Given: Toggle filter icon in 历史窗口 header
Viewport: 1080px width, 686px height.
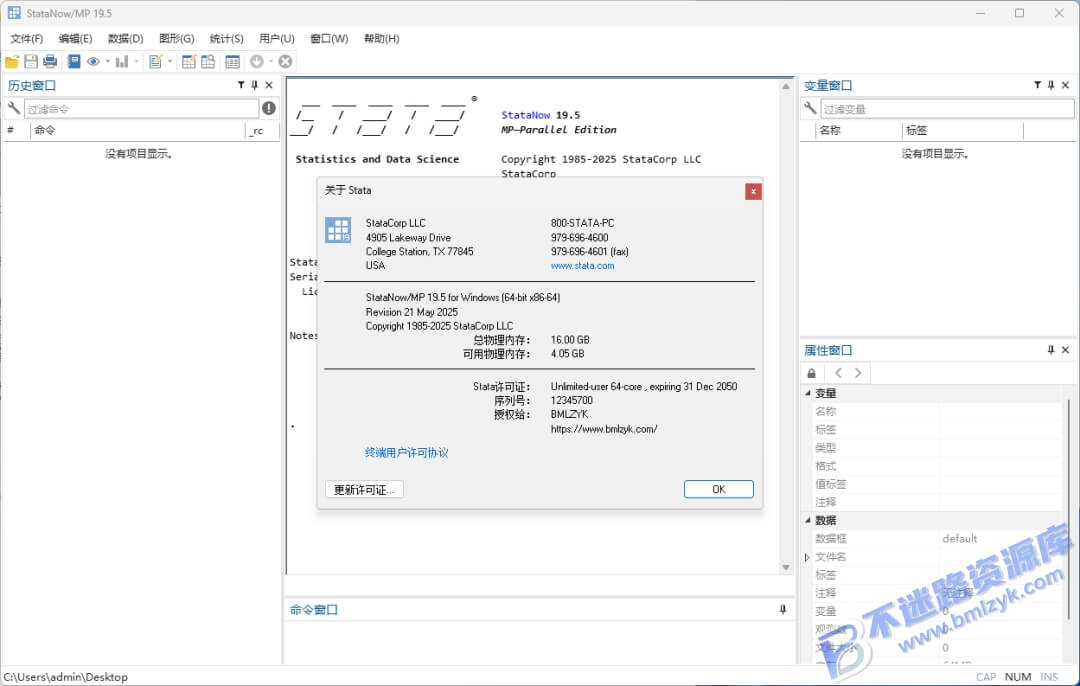Looking at the screenshot, I should tap(241, 85).
